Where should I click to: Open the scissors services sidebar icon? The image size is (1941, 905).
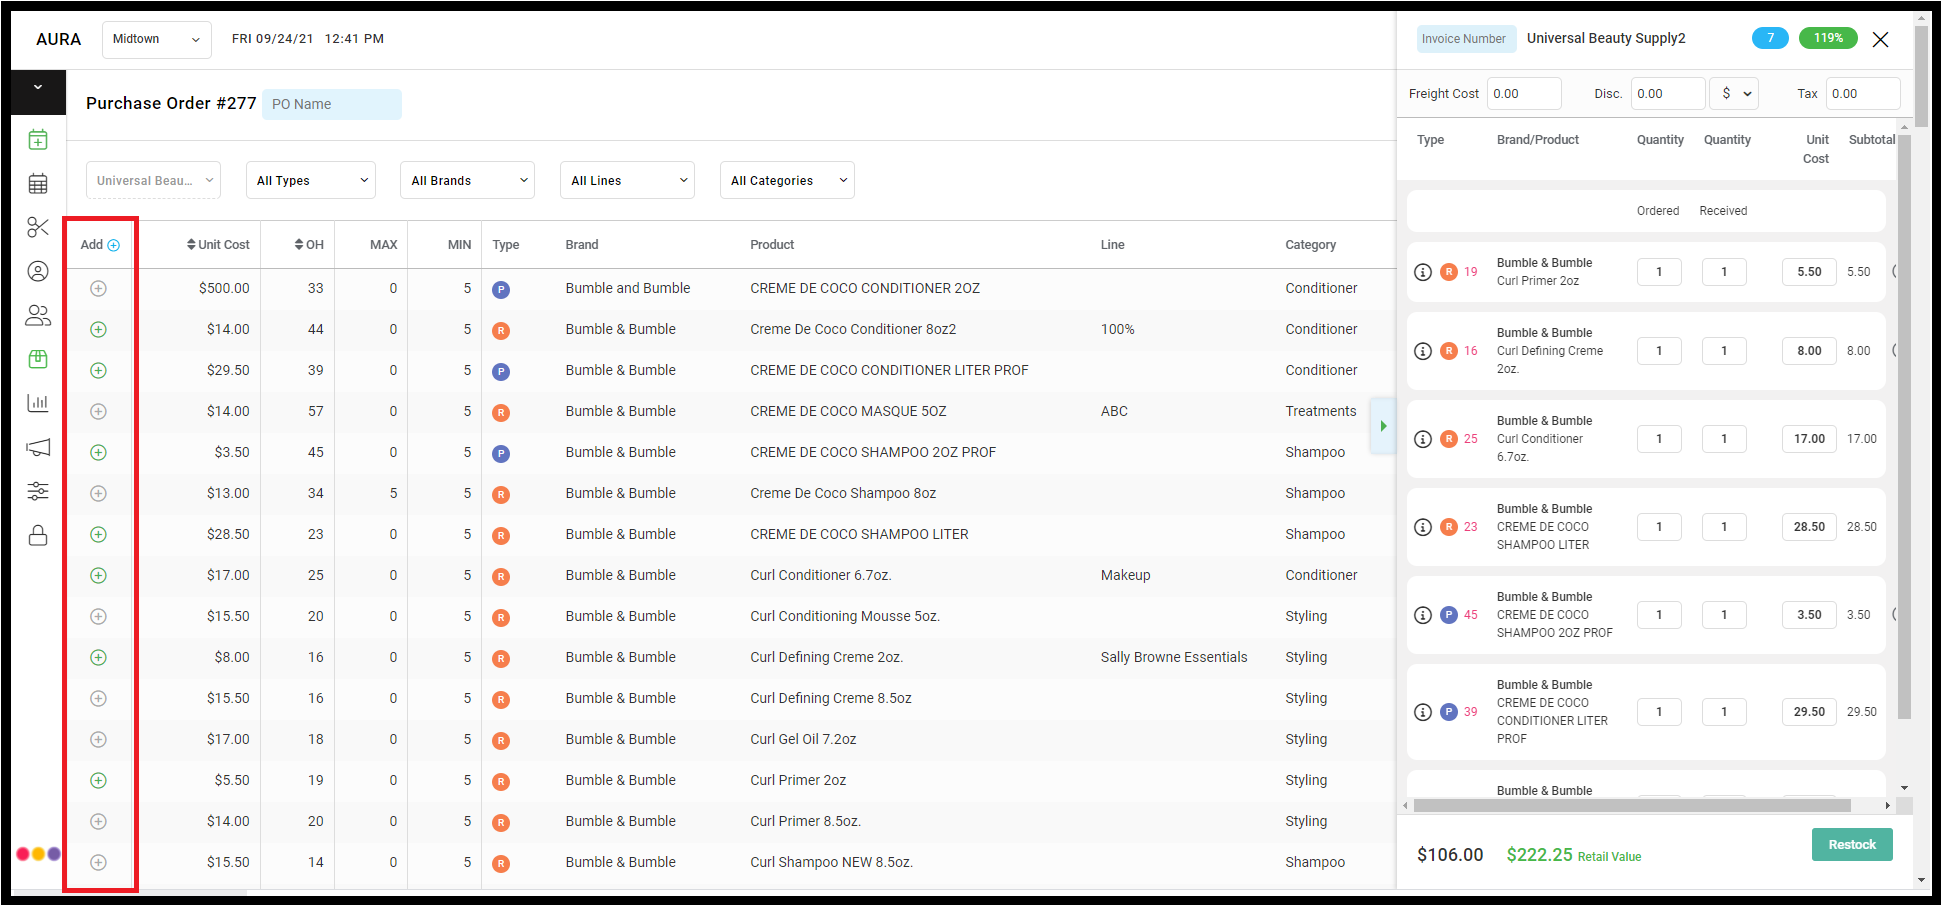(38, 227)
